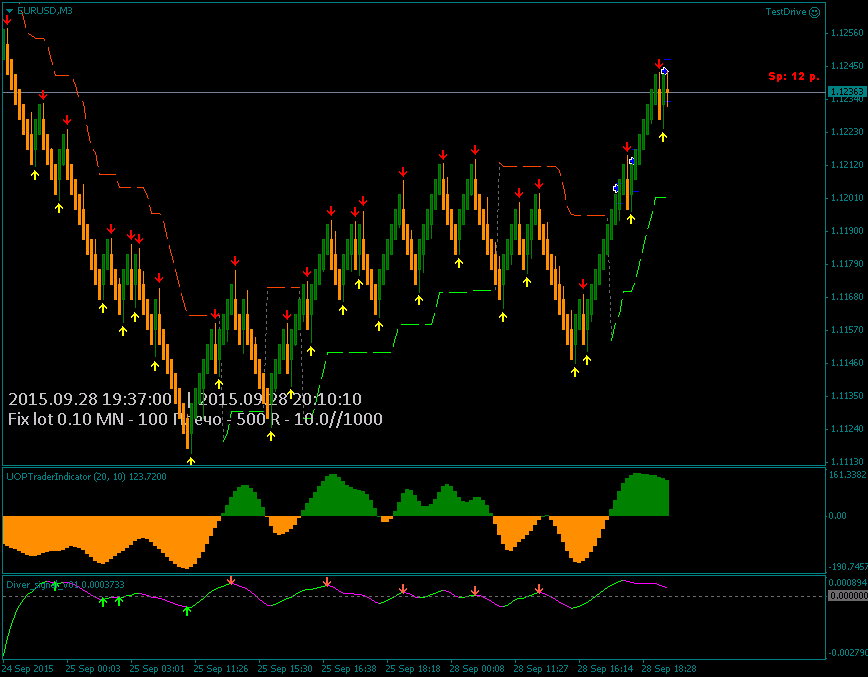The height and width of the screenshot is (677, 868).
Task: Click time axis label 28 Sep 16:14
Action: pyautogui.click(x=605, y=669)
